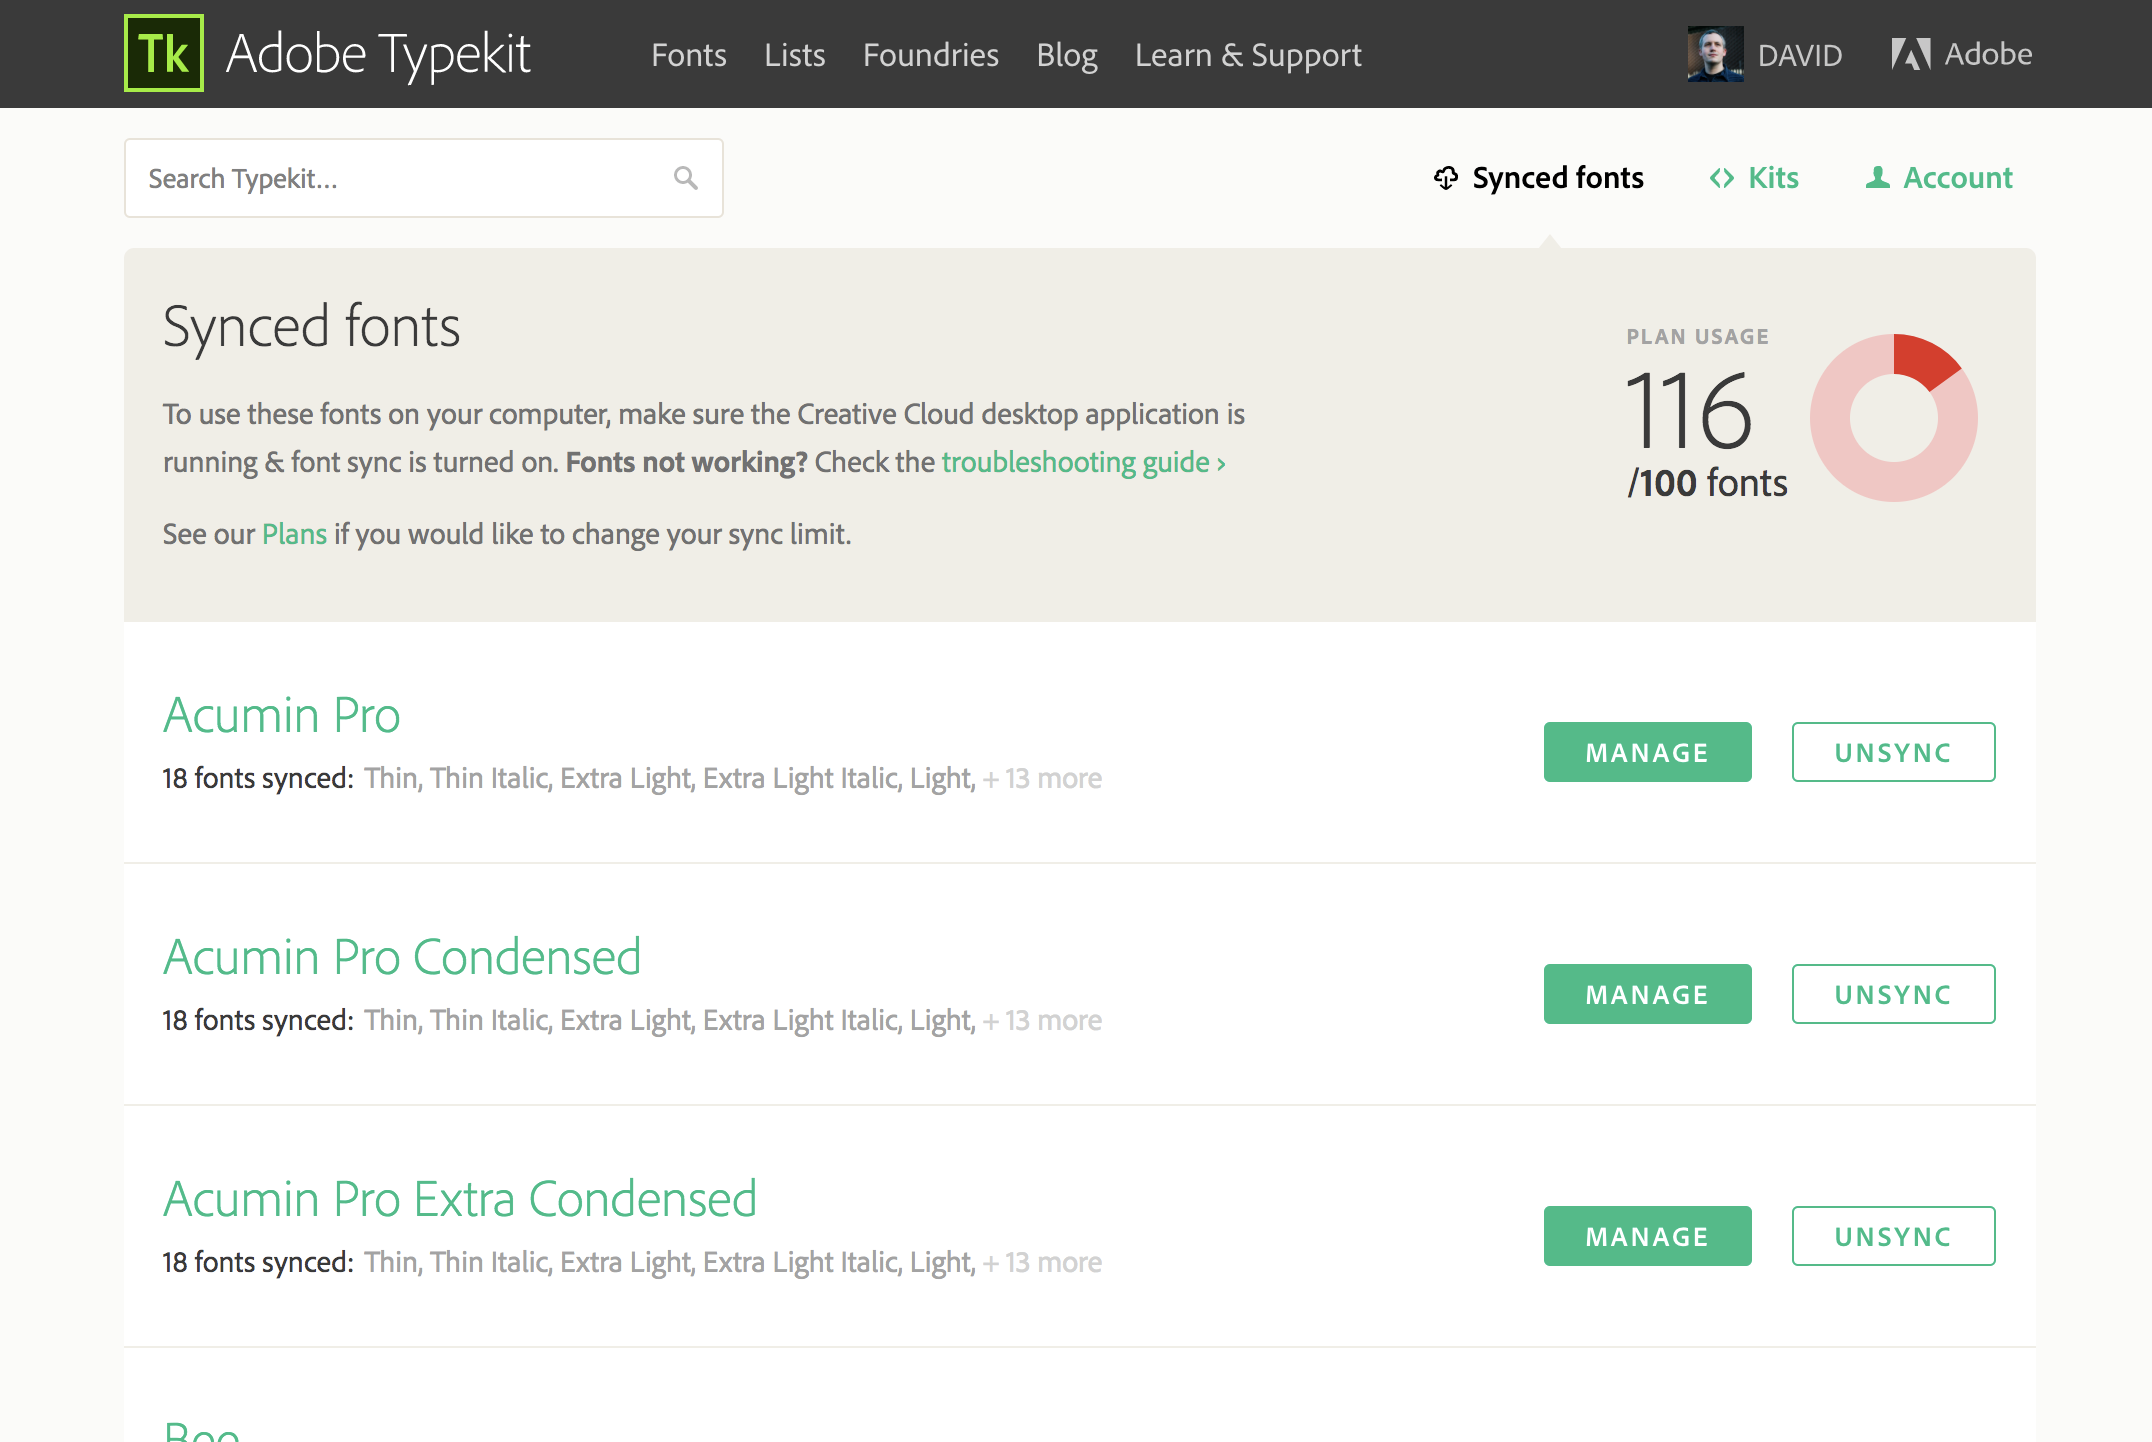Open Learn & Support
This screenshot has width=2152, height=1442.
[1248, 54]
